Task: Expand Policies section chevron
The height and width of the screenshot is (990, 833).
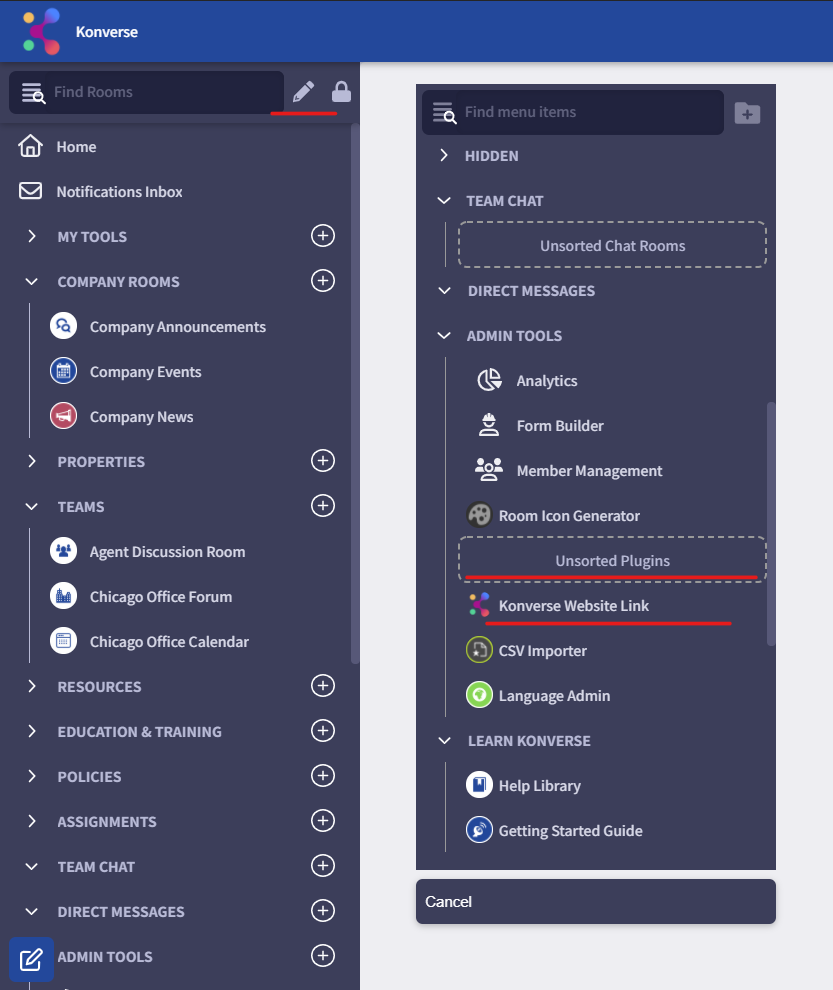Action: click(x=32, y=776)
